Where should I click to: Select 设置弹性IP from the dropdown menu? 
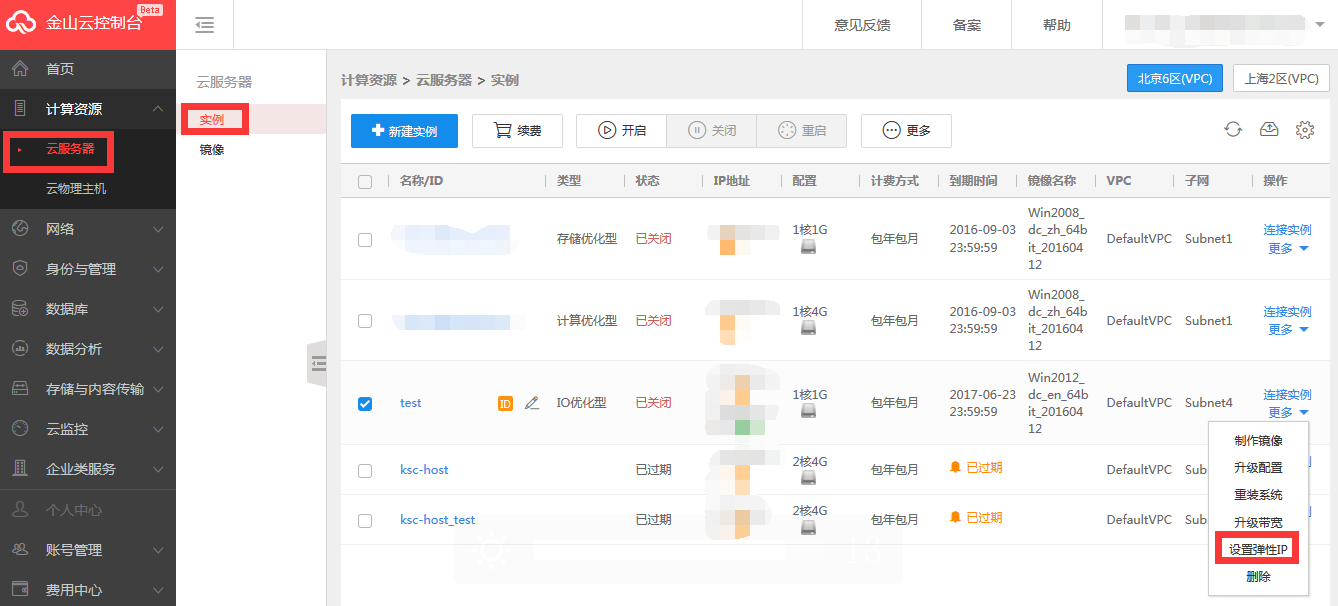pyautogui.click(x=1257, y=549)
